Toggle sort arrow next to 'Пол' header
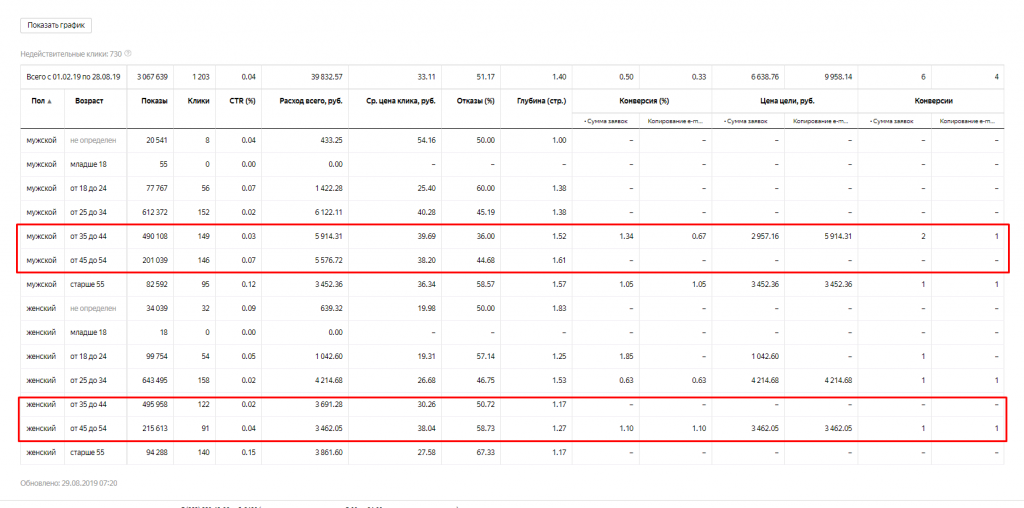Image resolution: width=1024 pixels, height=508 pixels. pos(51,101)
